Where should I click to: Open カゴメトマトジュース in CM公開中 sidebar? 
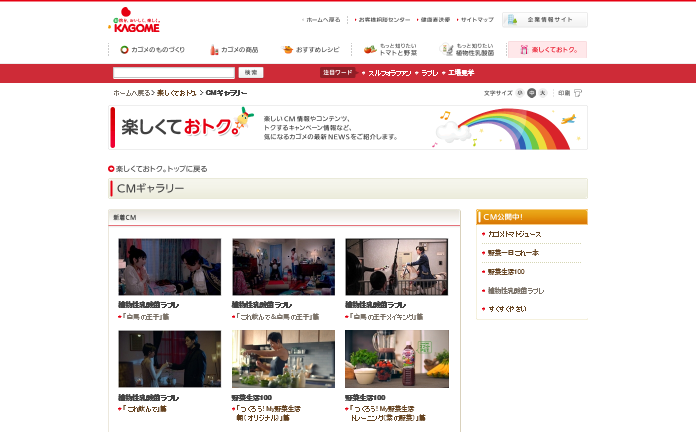(x=514, y=234)
